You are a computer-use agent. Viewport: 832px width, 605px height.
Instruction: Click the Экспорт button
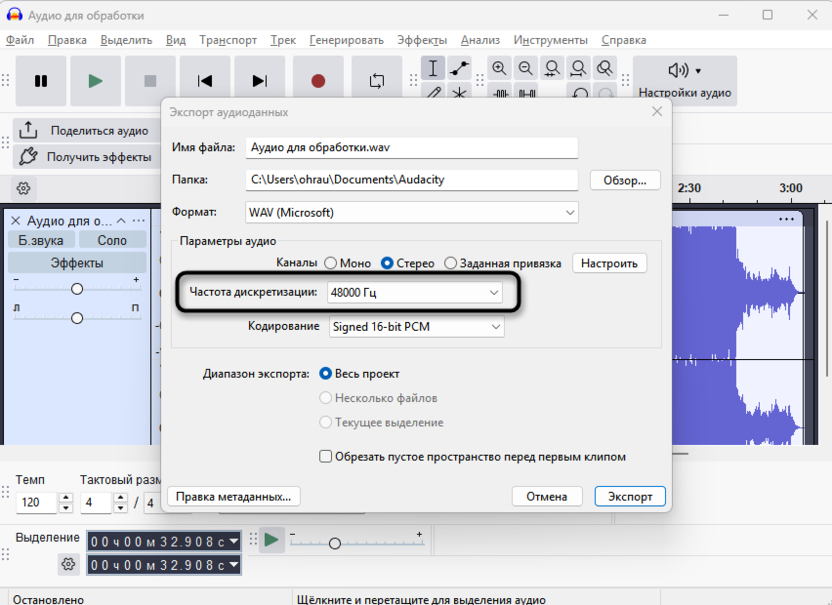tap(629, 496)
